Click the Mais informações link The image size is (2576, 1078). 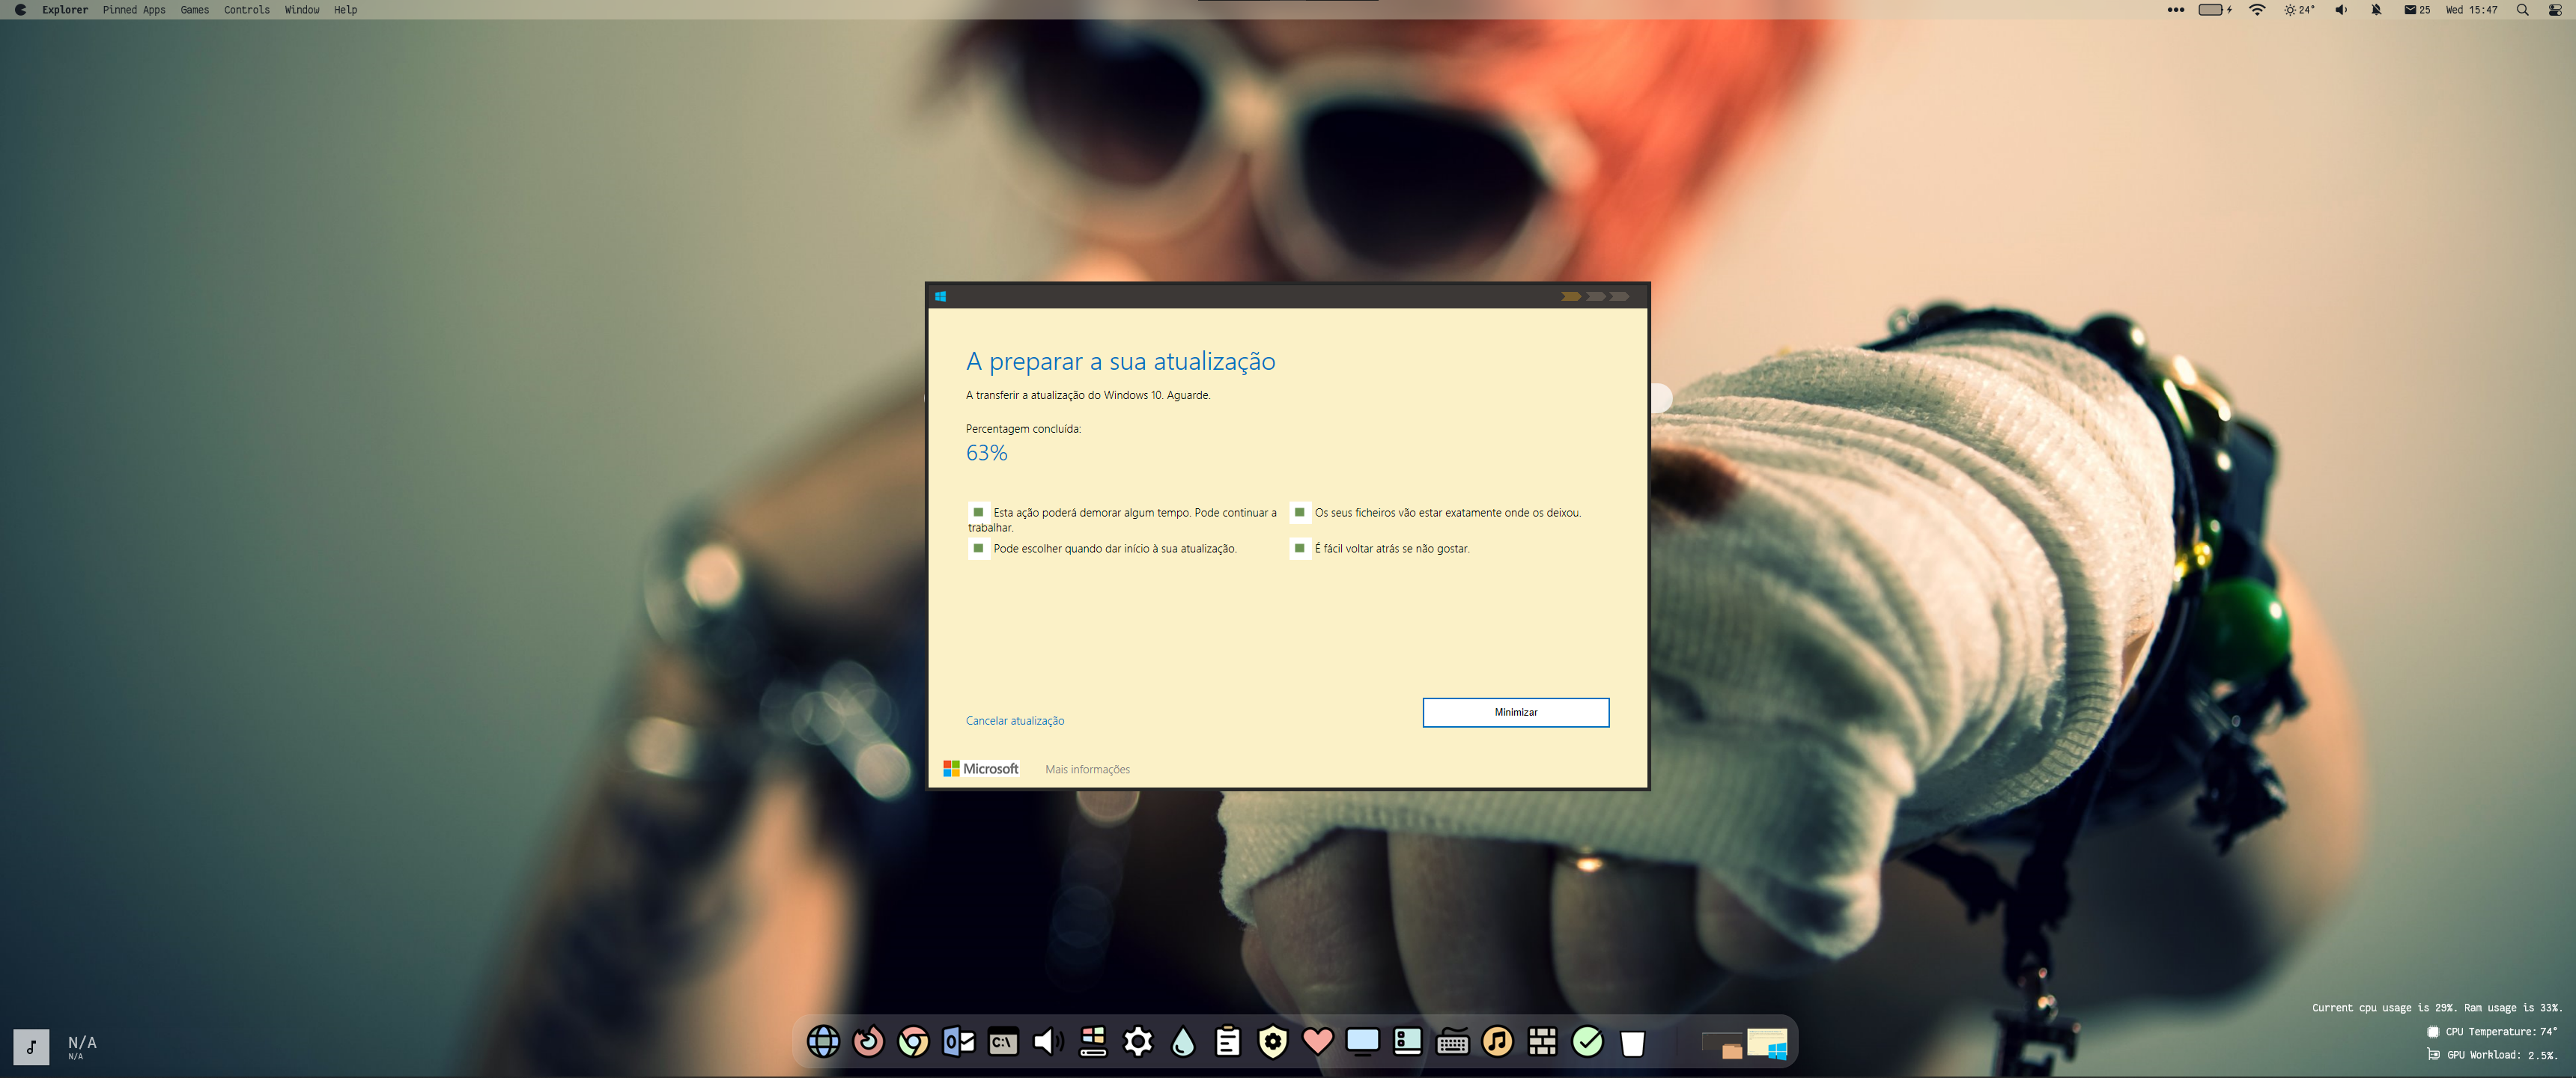pyautogui.click(x=1087, y=769)
